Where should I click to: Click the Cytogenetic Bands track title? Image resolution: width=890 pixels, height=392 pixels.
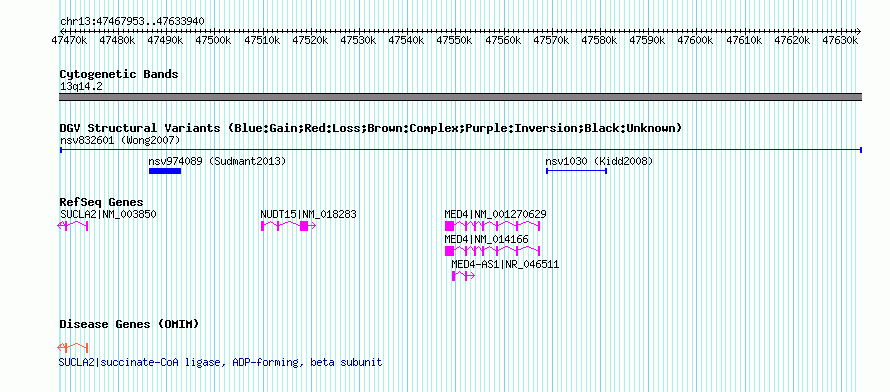click(x=119, y=74)
